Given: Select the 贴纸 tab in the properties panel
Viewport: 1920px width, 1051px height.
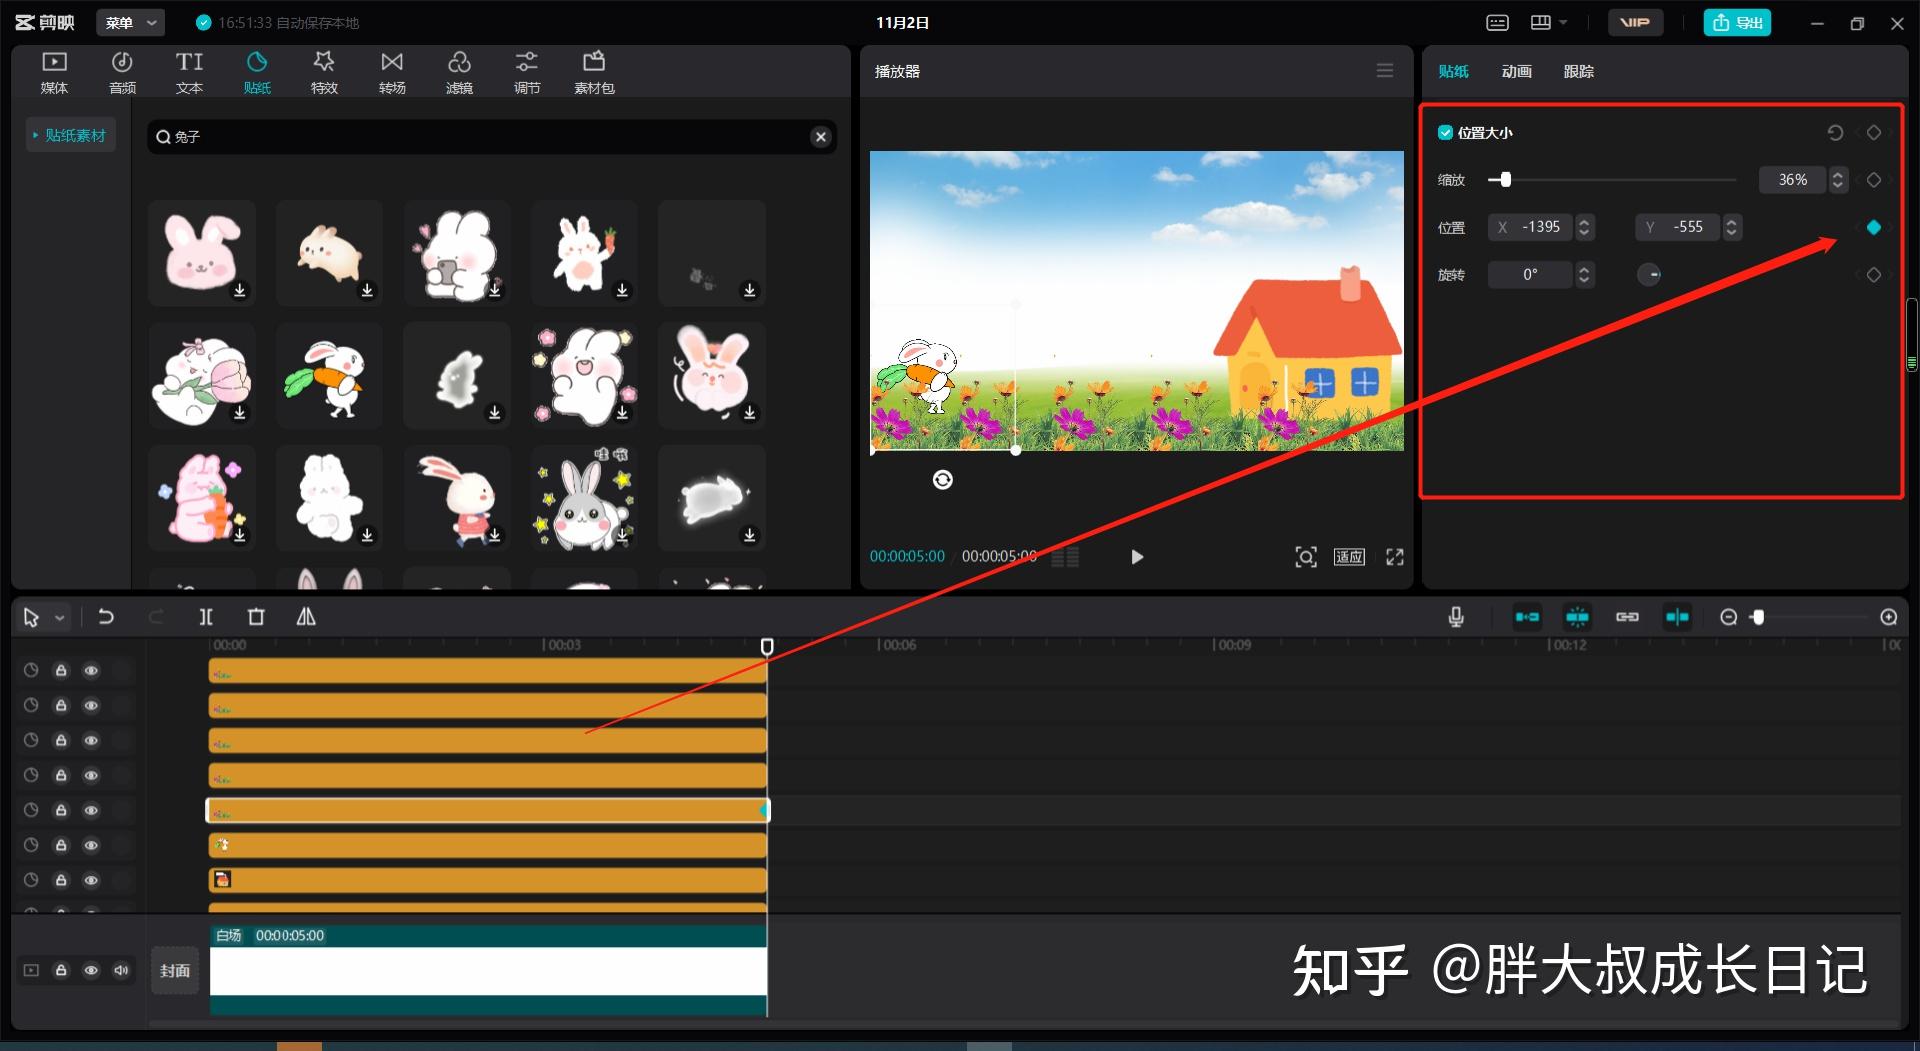Looking at the screenshot, I should (x=1453, y=71).
